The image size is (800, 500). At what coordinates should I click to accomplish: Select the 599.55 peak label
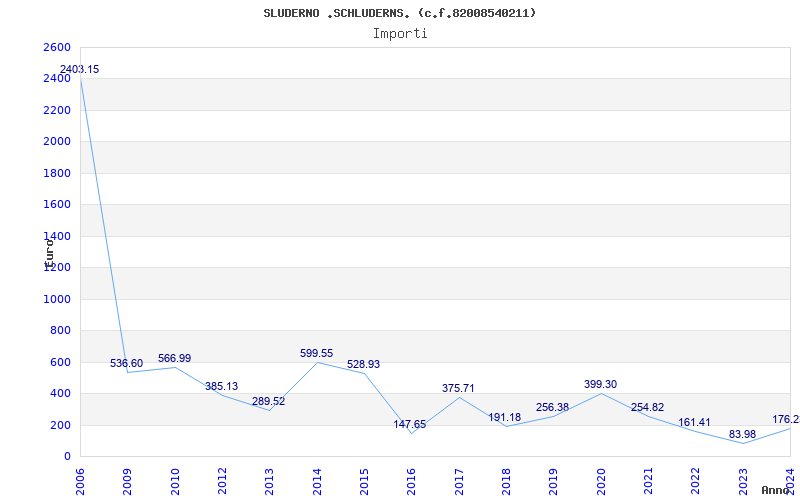[316, 353]
